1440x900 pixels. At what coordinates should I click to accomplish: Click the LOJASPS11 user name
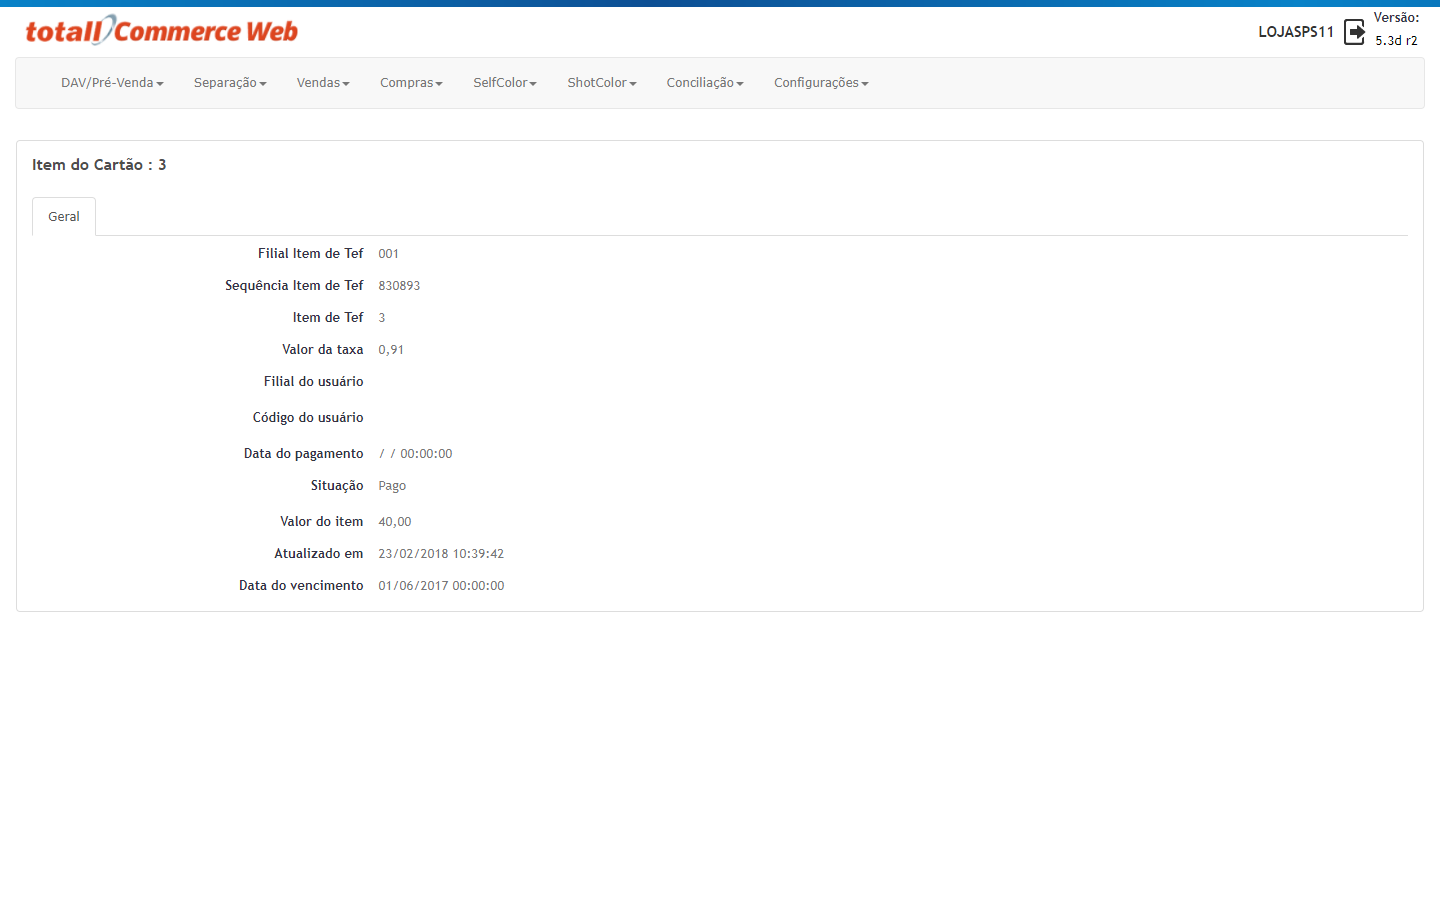(x=1296, y=32)
